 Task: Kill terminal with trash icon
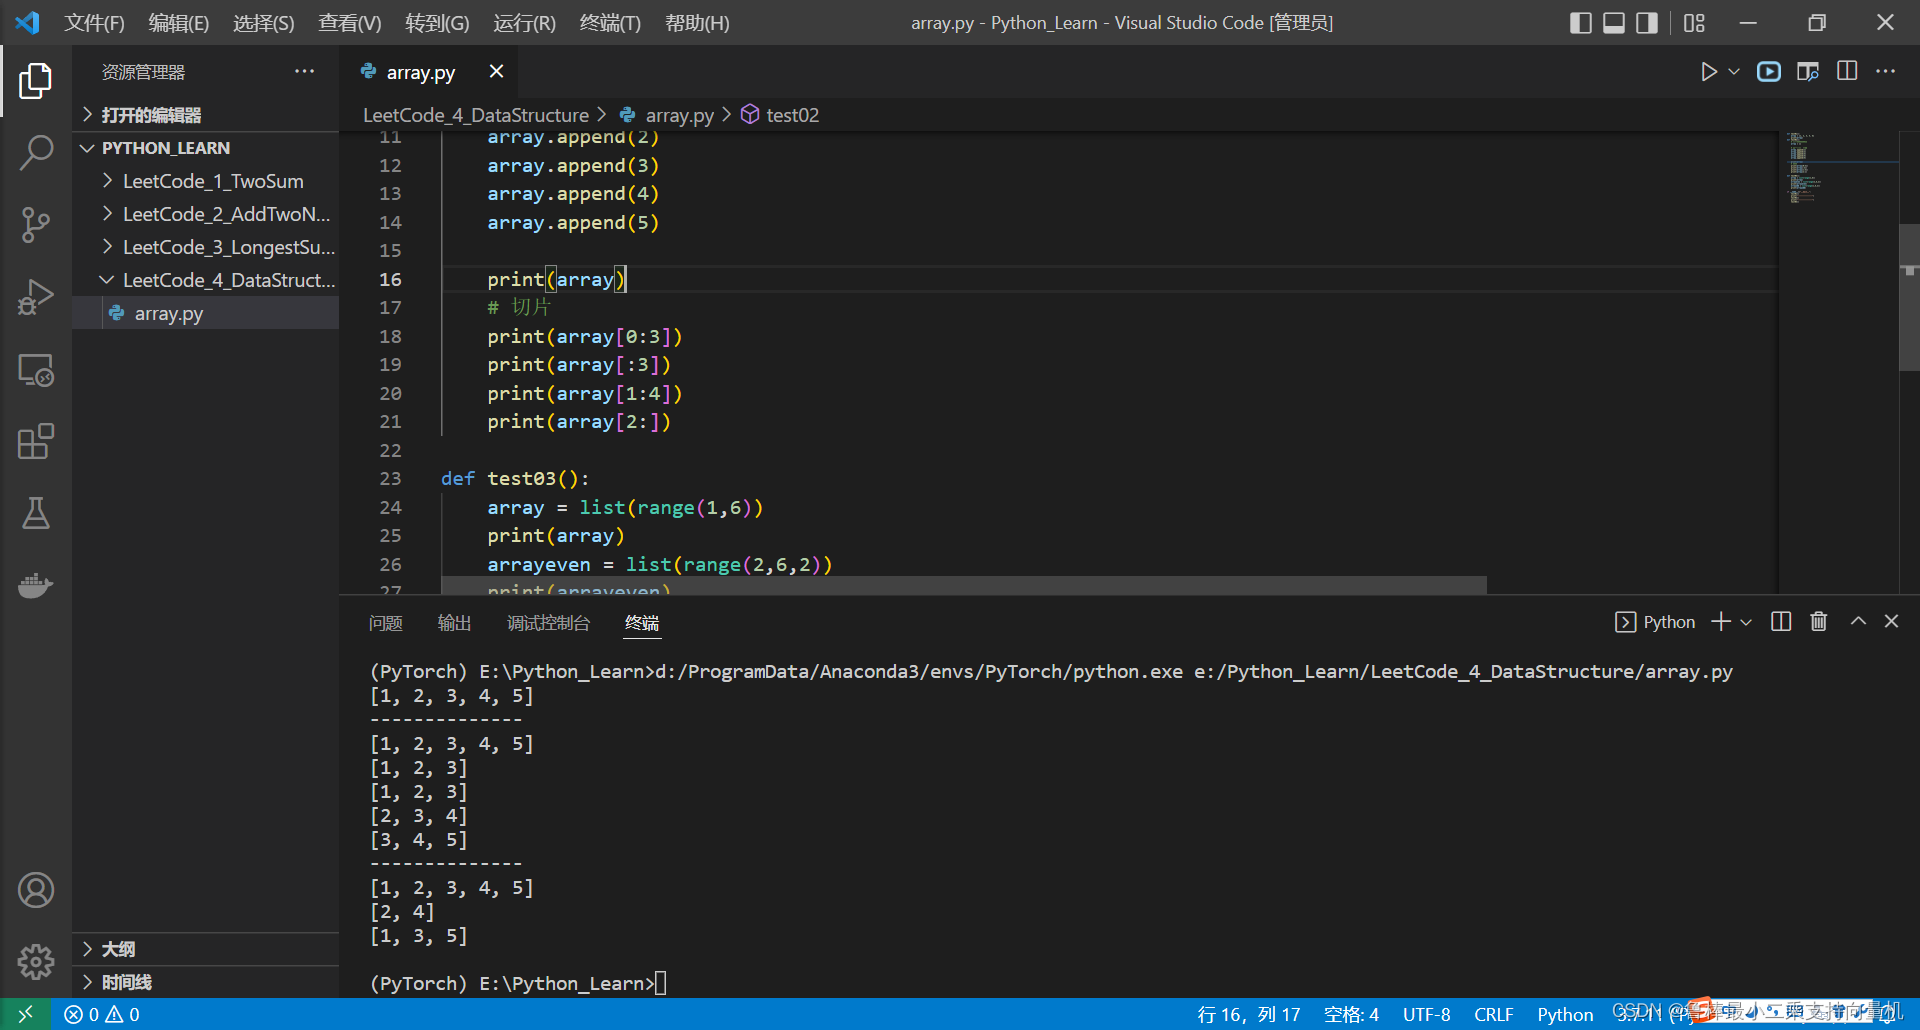pos(1819,622)
